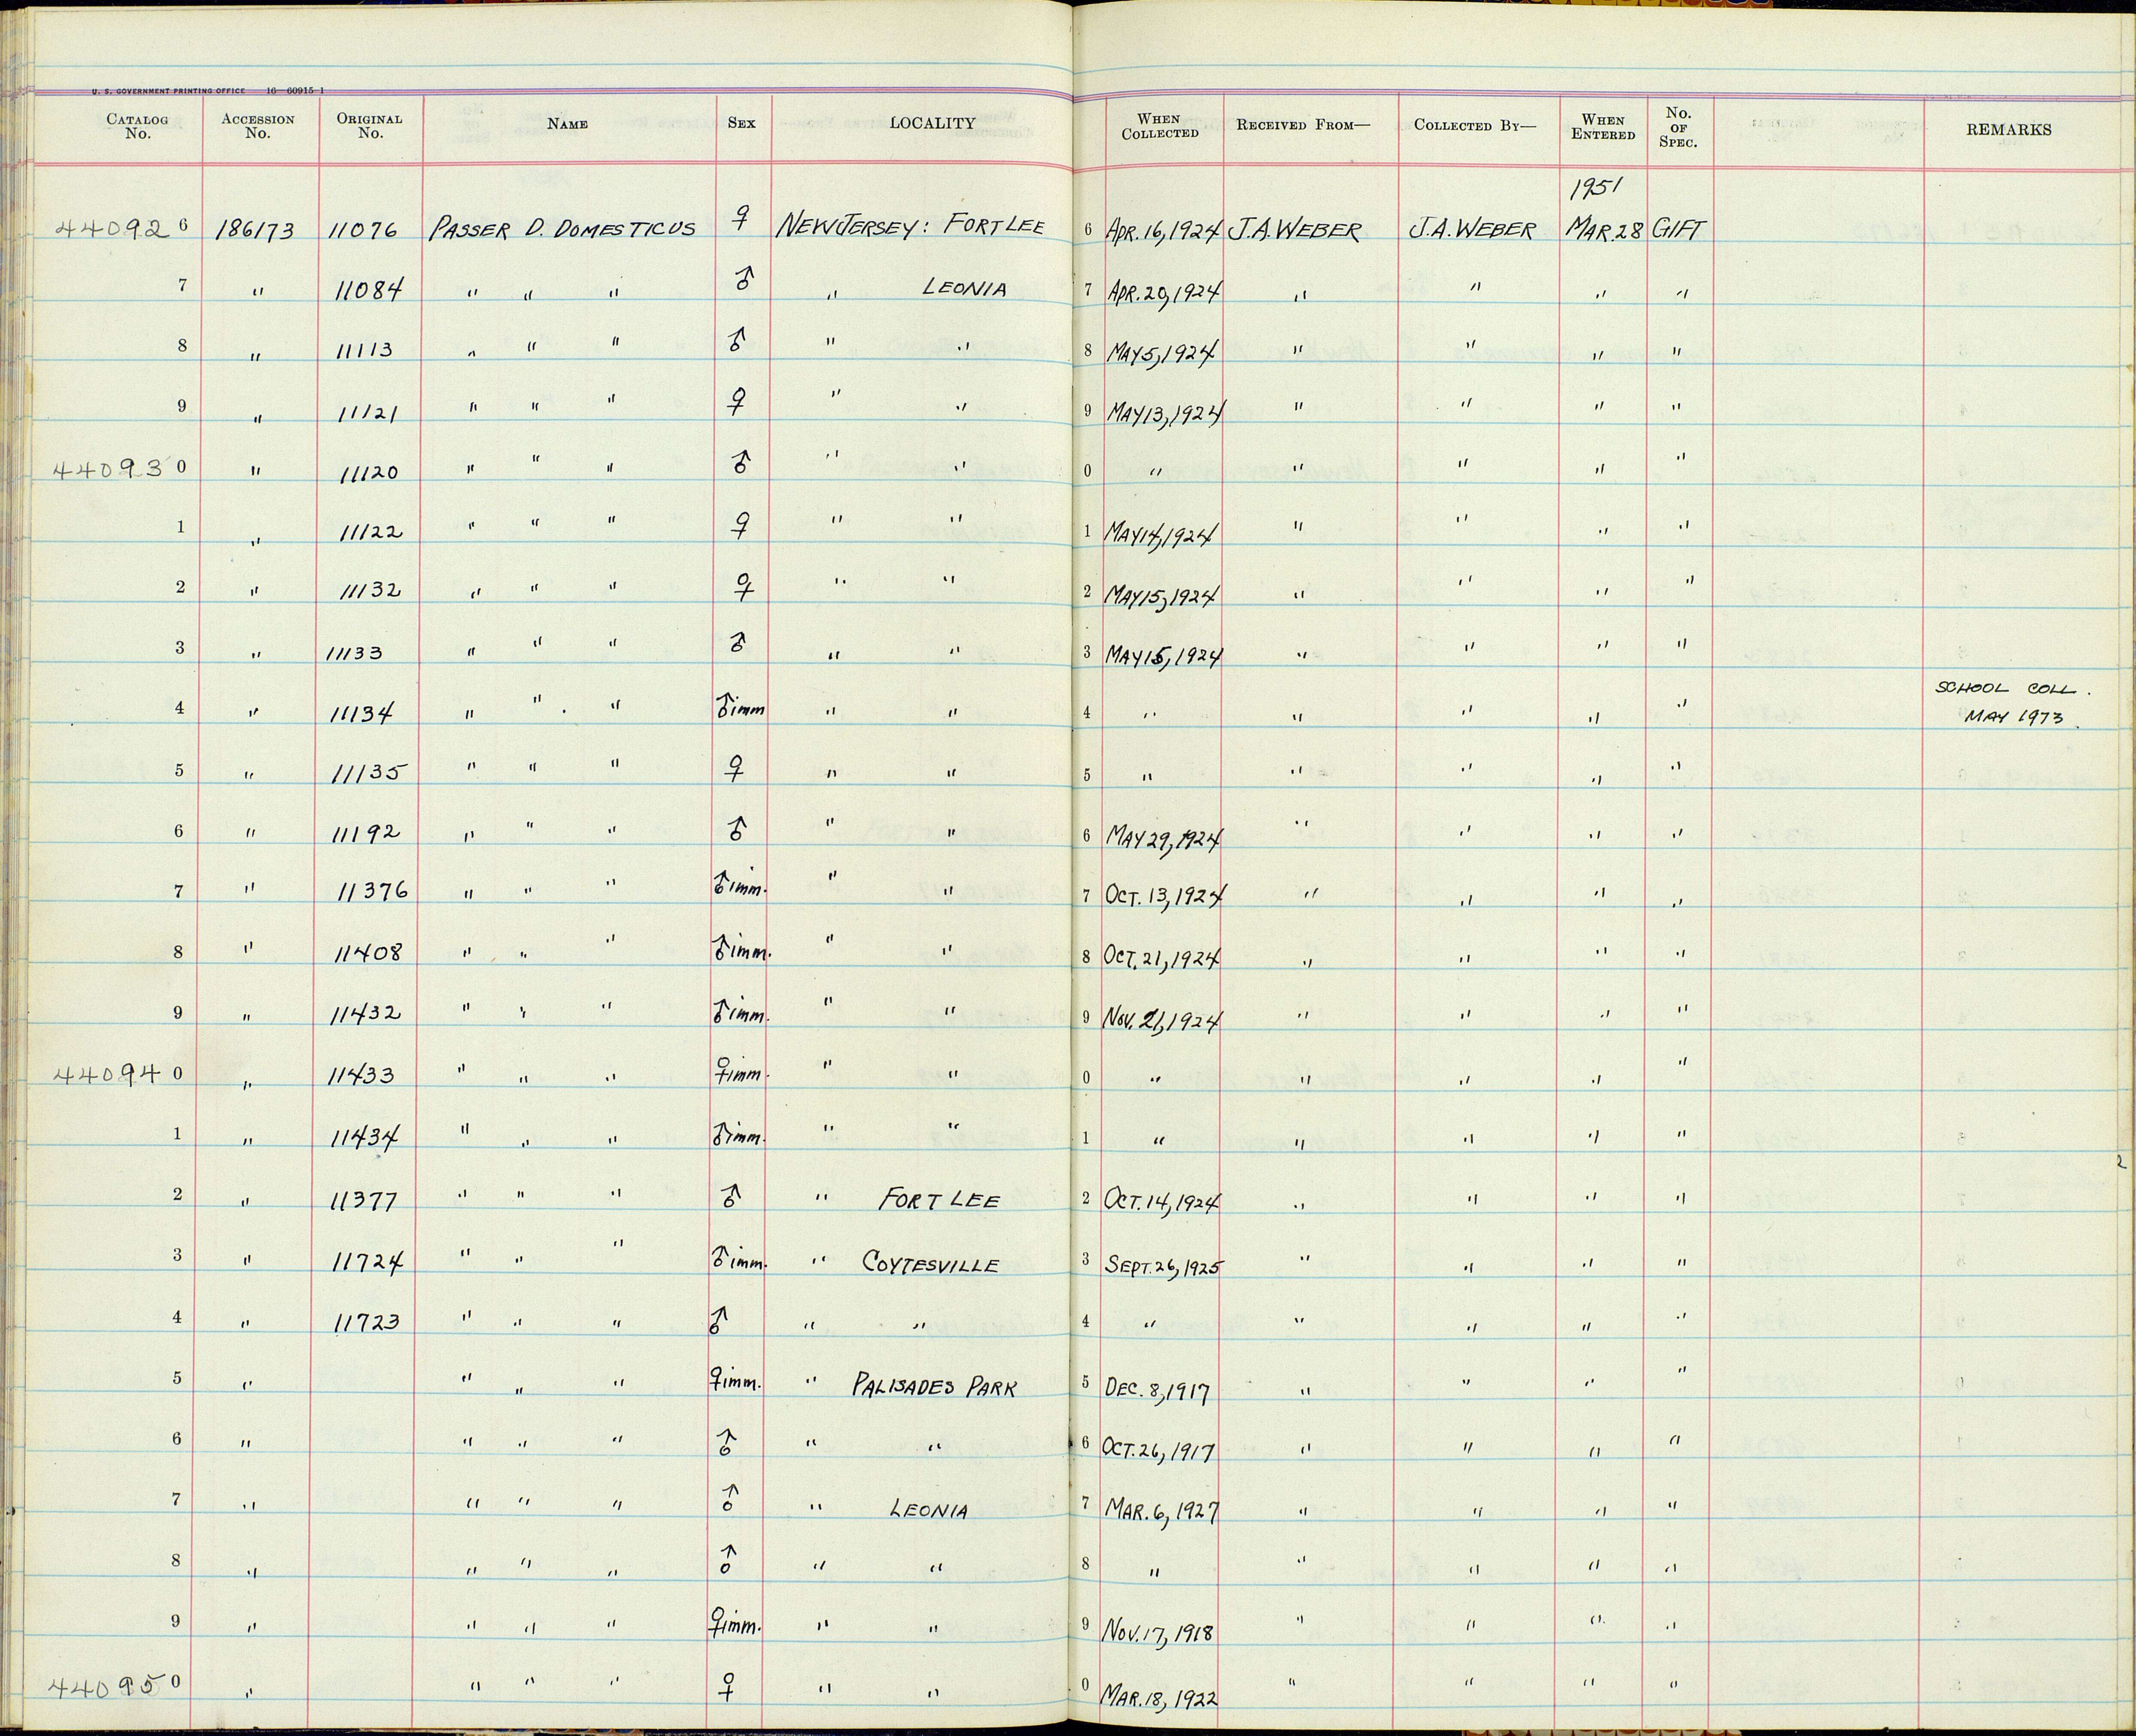Click the 'When Entered' column header
Screen dimensions: 2136x1736
coord(1603,127)
